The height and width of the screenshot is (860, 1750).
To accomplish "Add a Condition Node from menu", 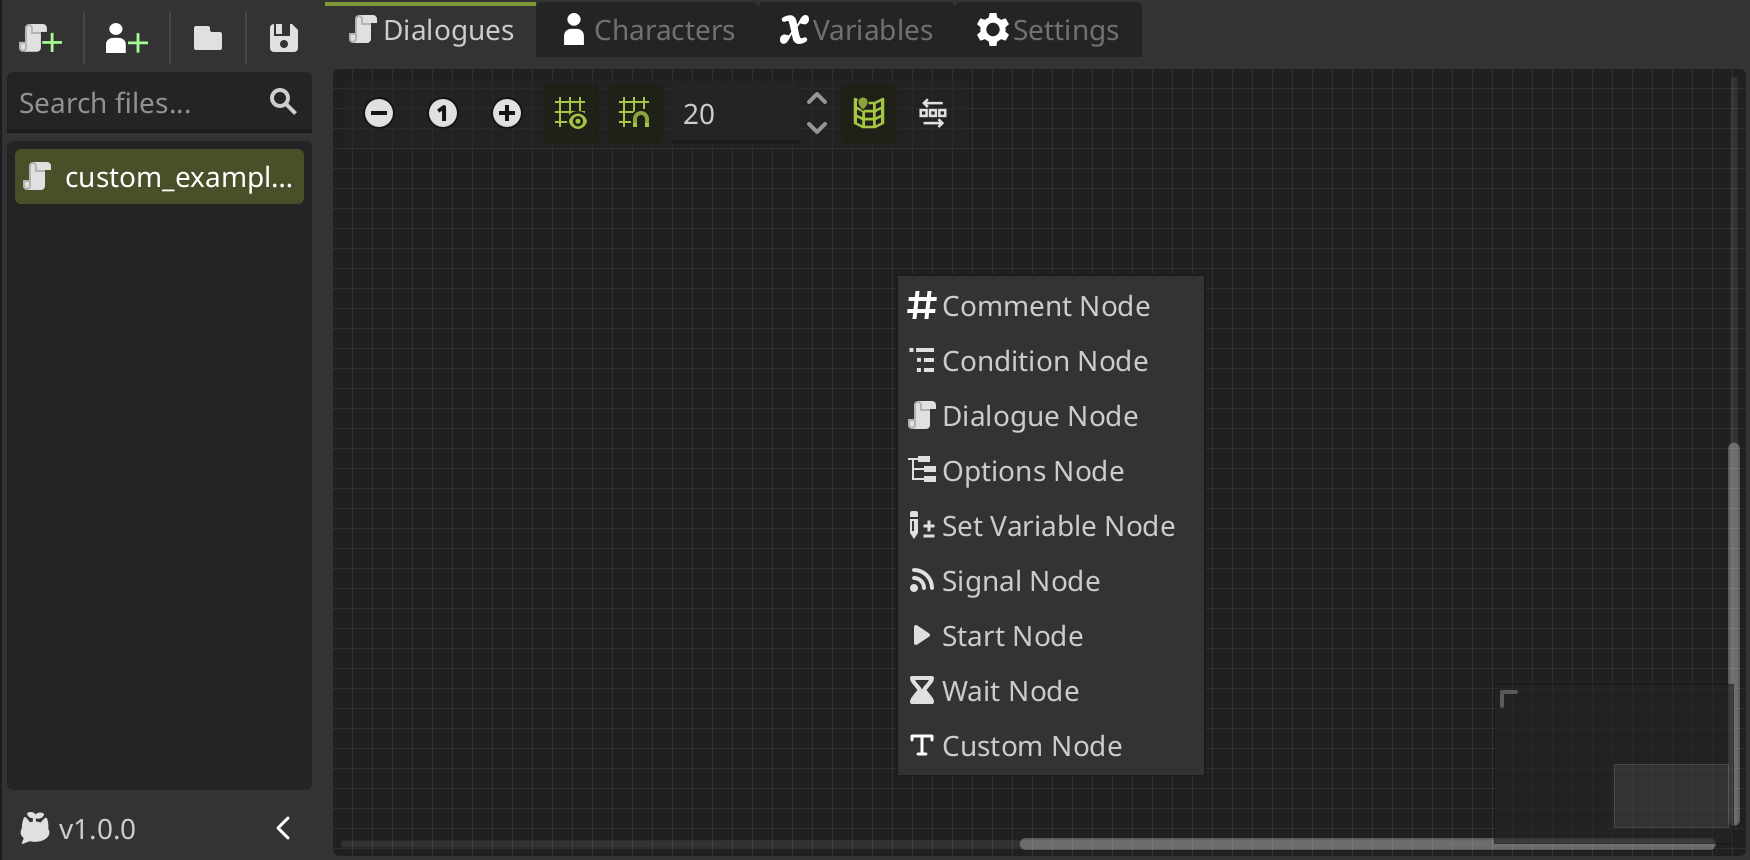I will 1050,361.
